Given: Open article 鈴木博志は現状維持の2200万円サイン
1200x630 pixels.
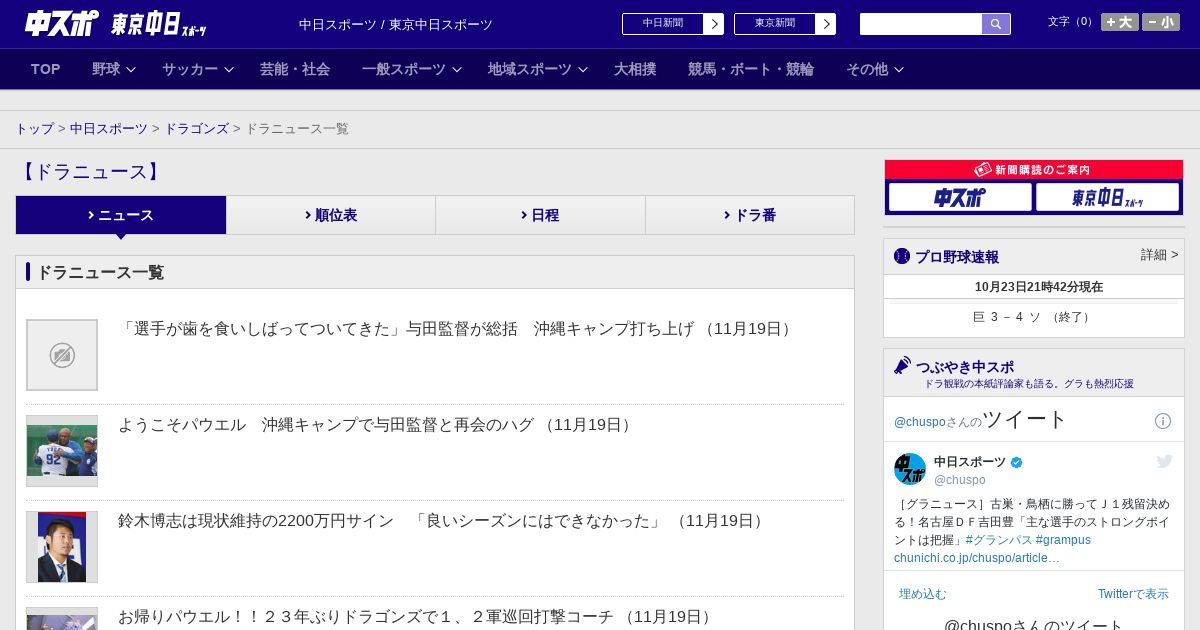Looking at the screenshot, I should click(443, 521).
